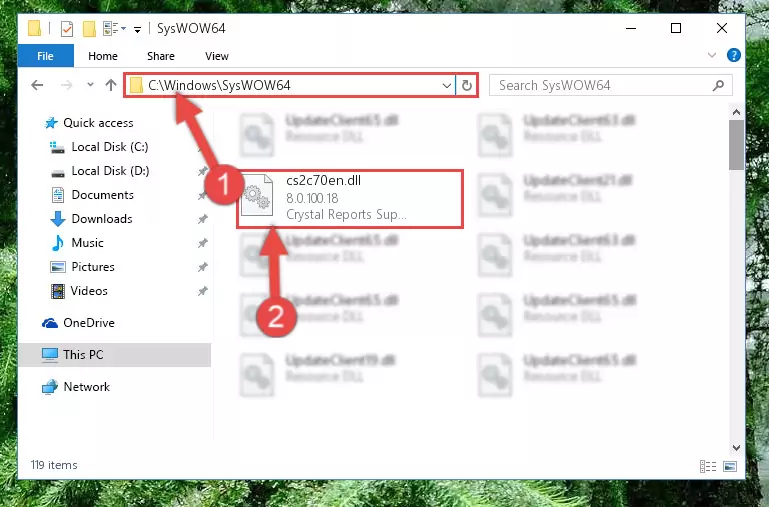Click the cs2c70en.dll gear file icon

257,196
